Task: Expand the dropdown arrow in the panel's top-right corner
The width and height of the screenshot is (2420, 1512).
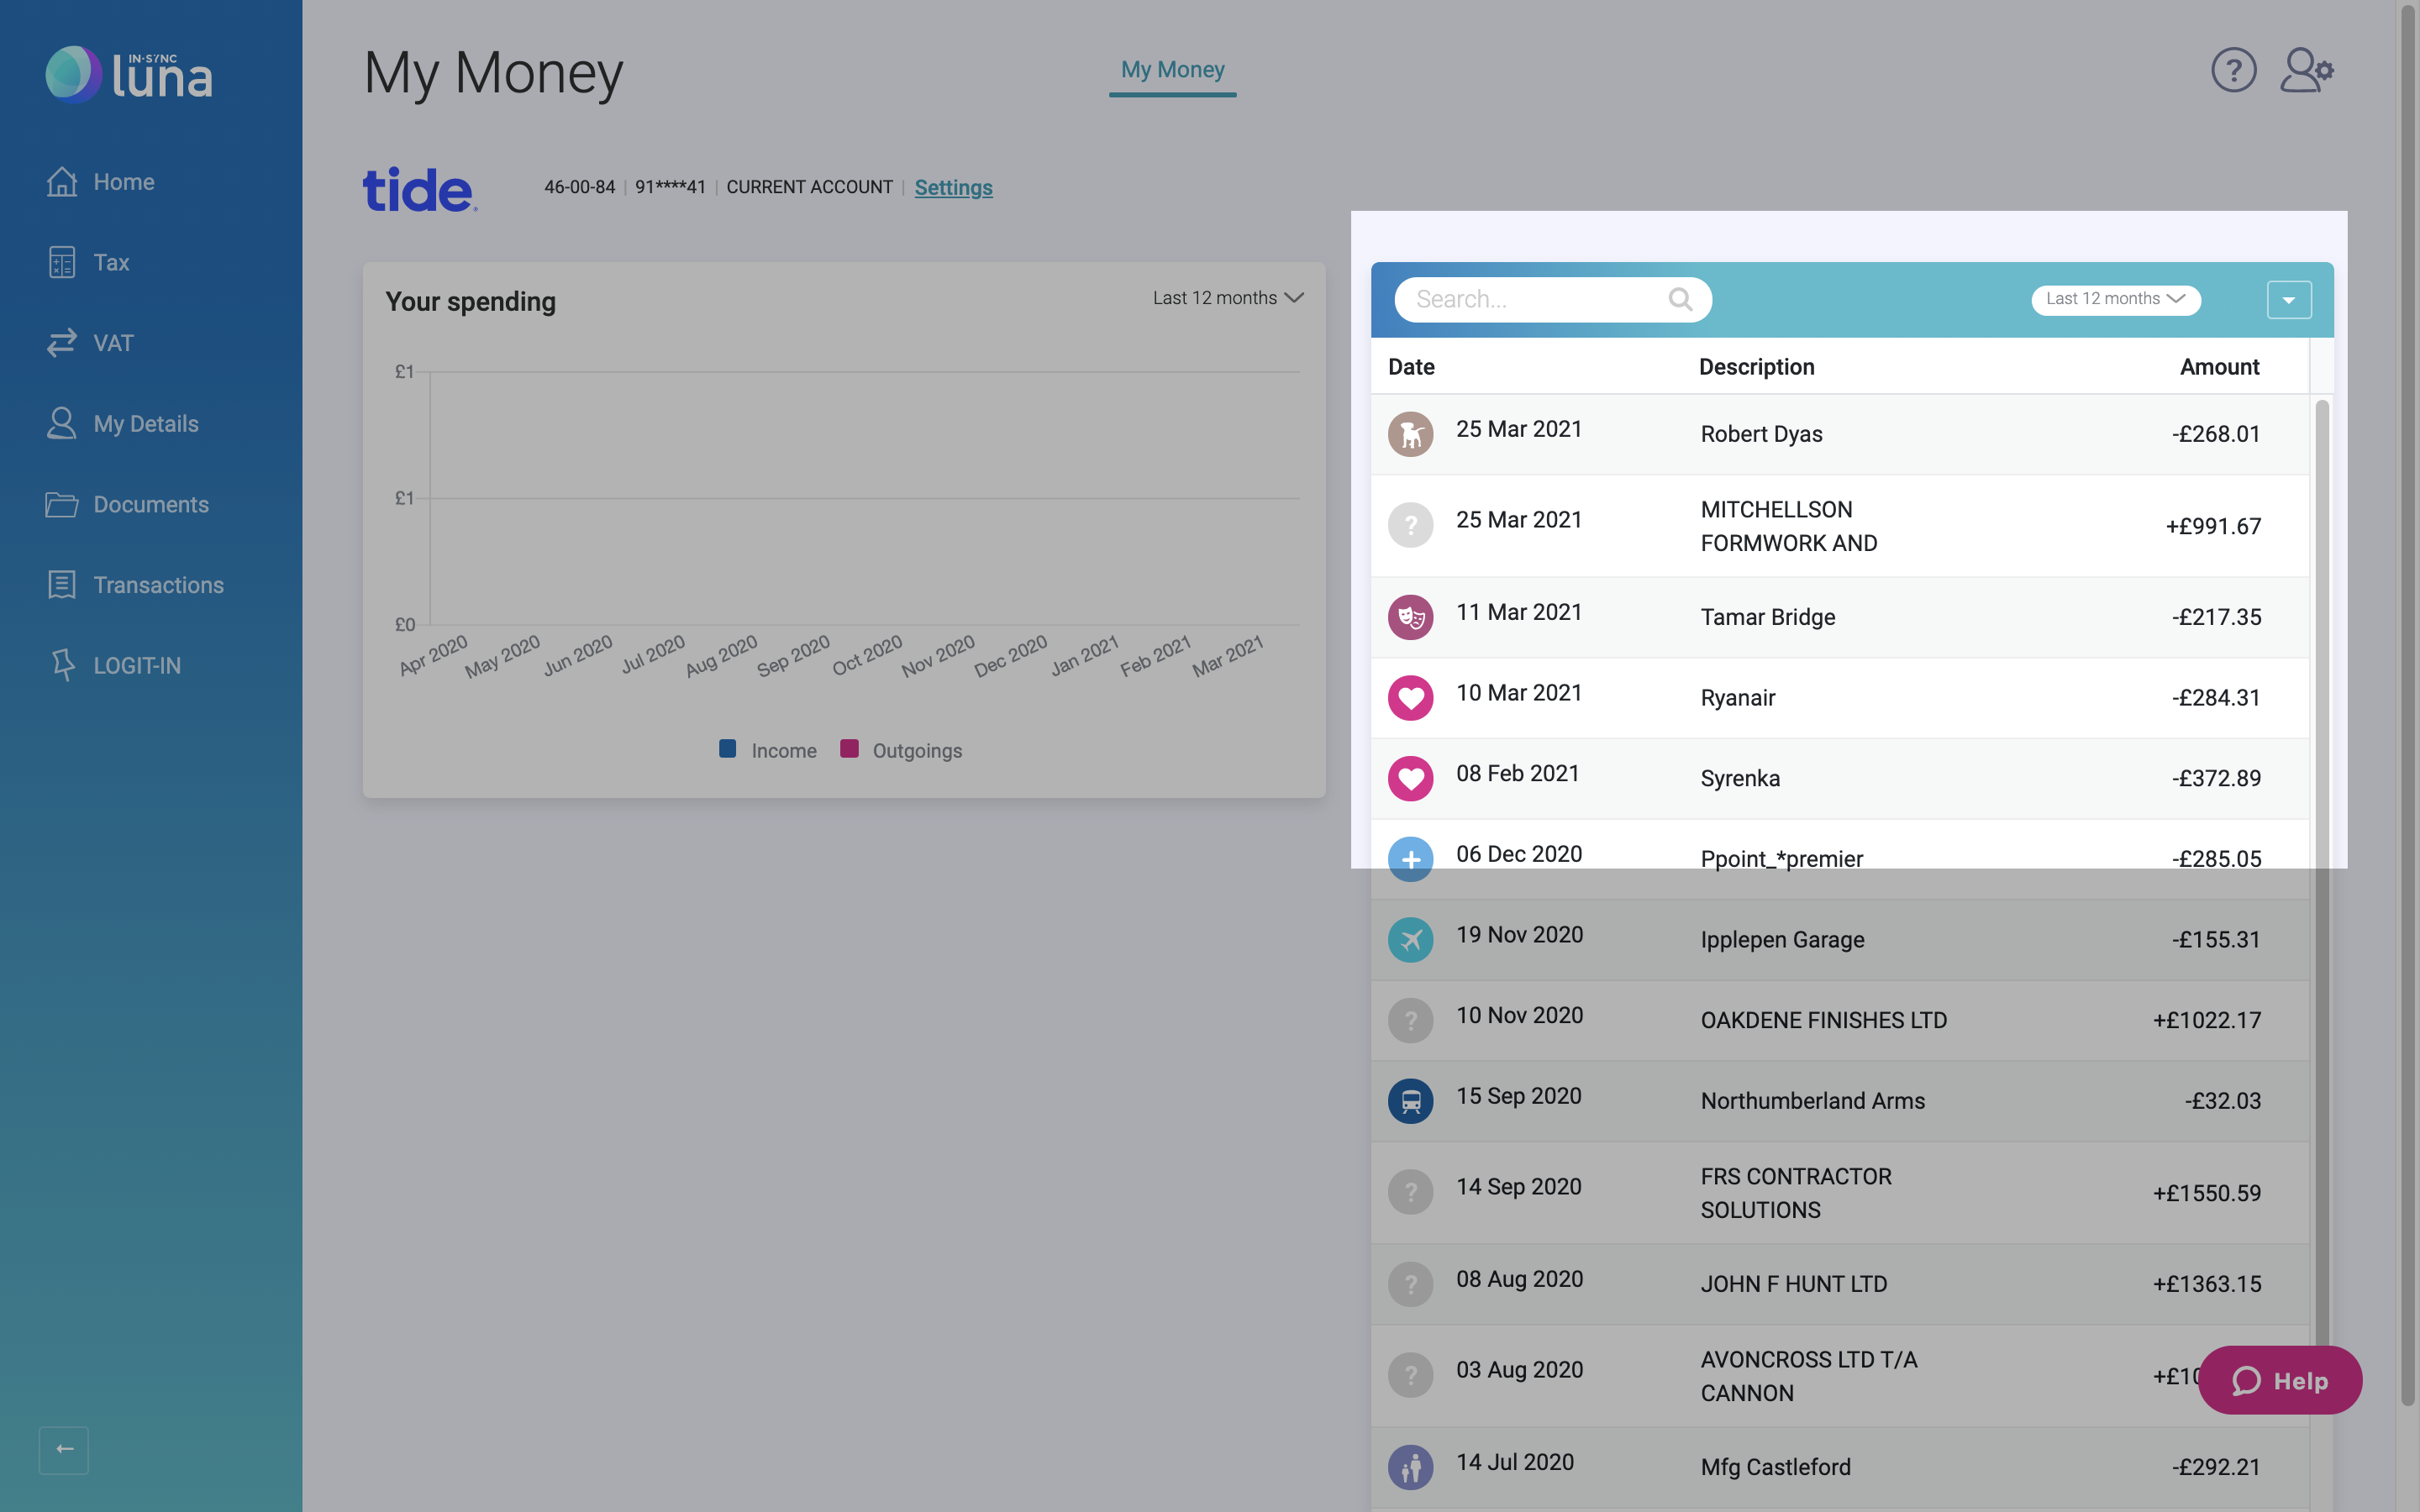Action: coord(2289,299)
